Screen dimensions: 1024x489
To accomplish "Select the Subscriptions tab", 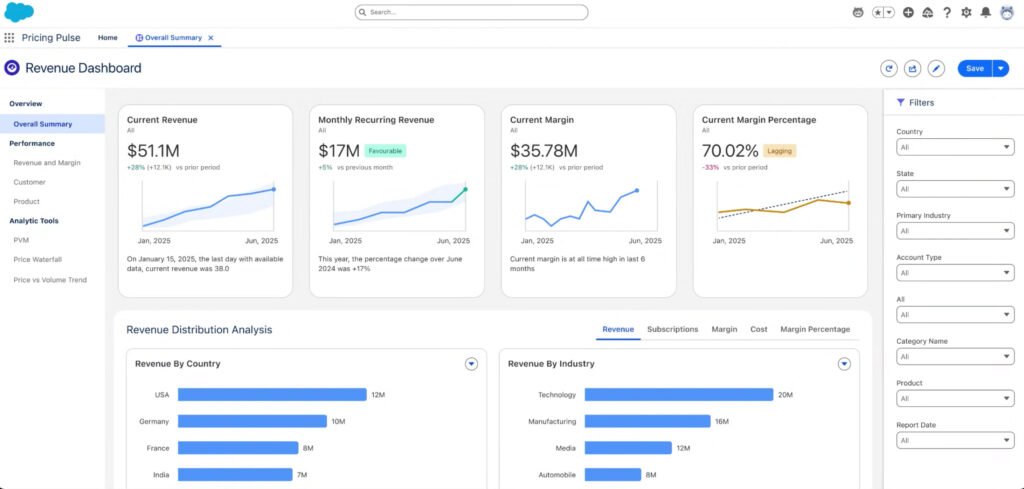I will pos(672,329).
